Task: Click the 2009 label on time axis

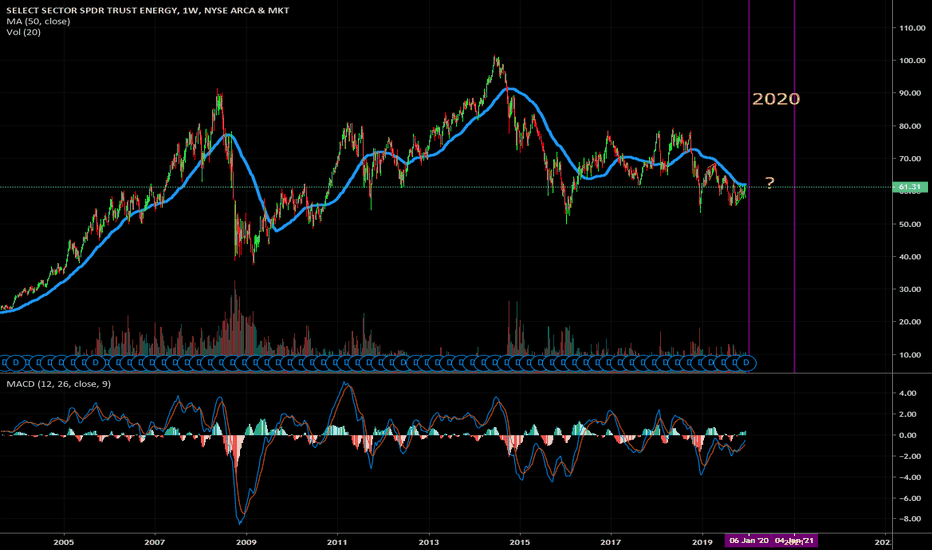Action: pos(246,542)
